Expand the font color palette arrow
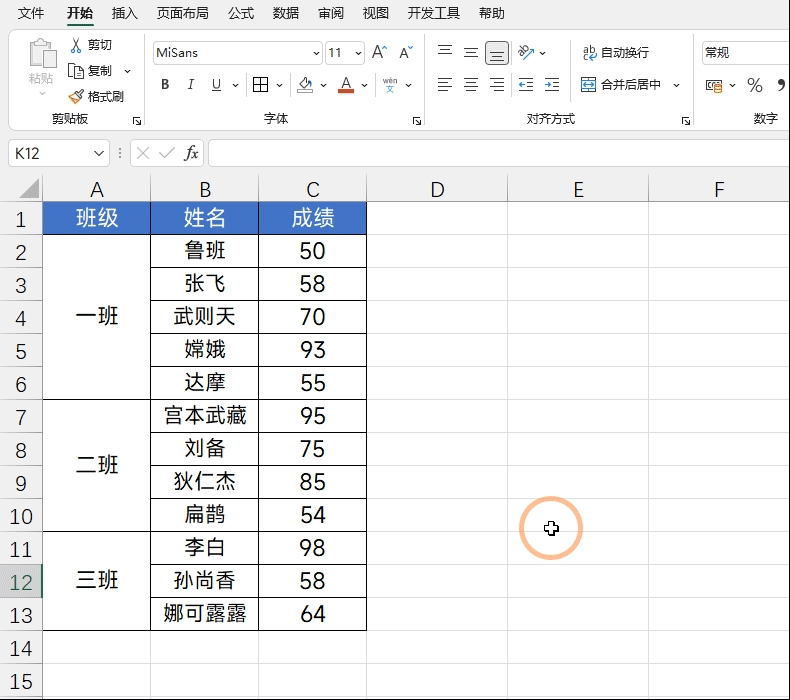The height and width of the screenshot is (700, 790). (364, 85)
